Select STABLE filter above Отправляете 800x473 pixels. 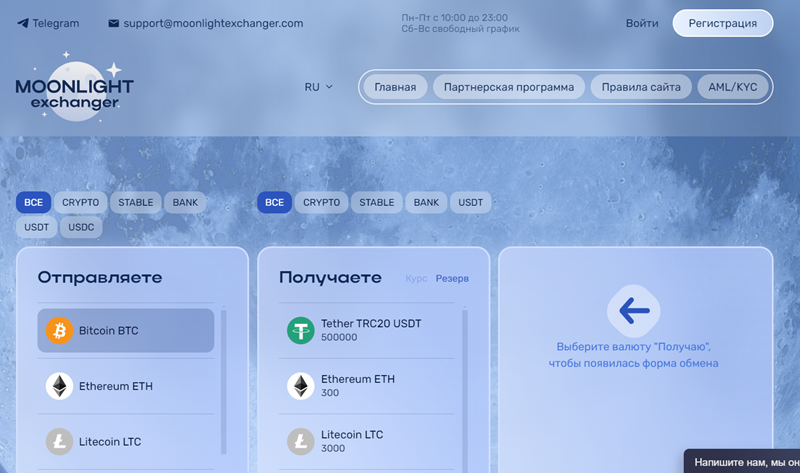[x=136, y=203]
